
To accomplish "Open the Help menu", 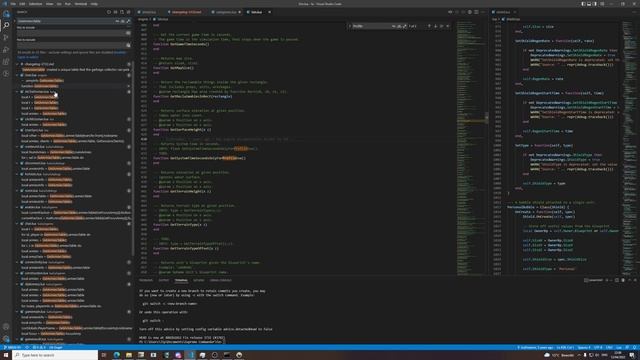I will 94,4.
